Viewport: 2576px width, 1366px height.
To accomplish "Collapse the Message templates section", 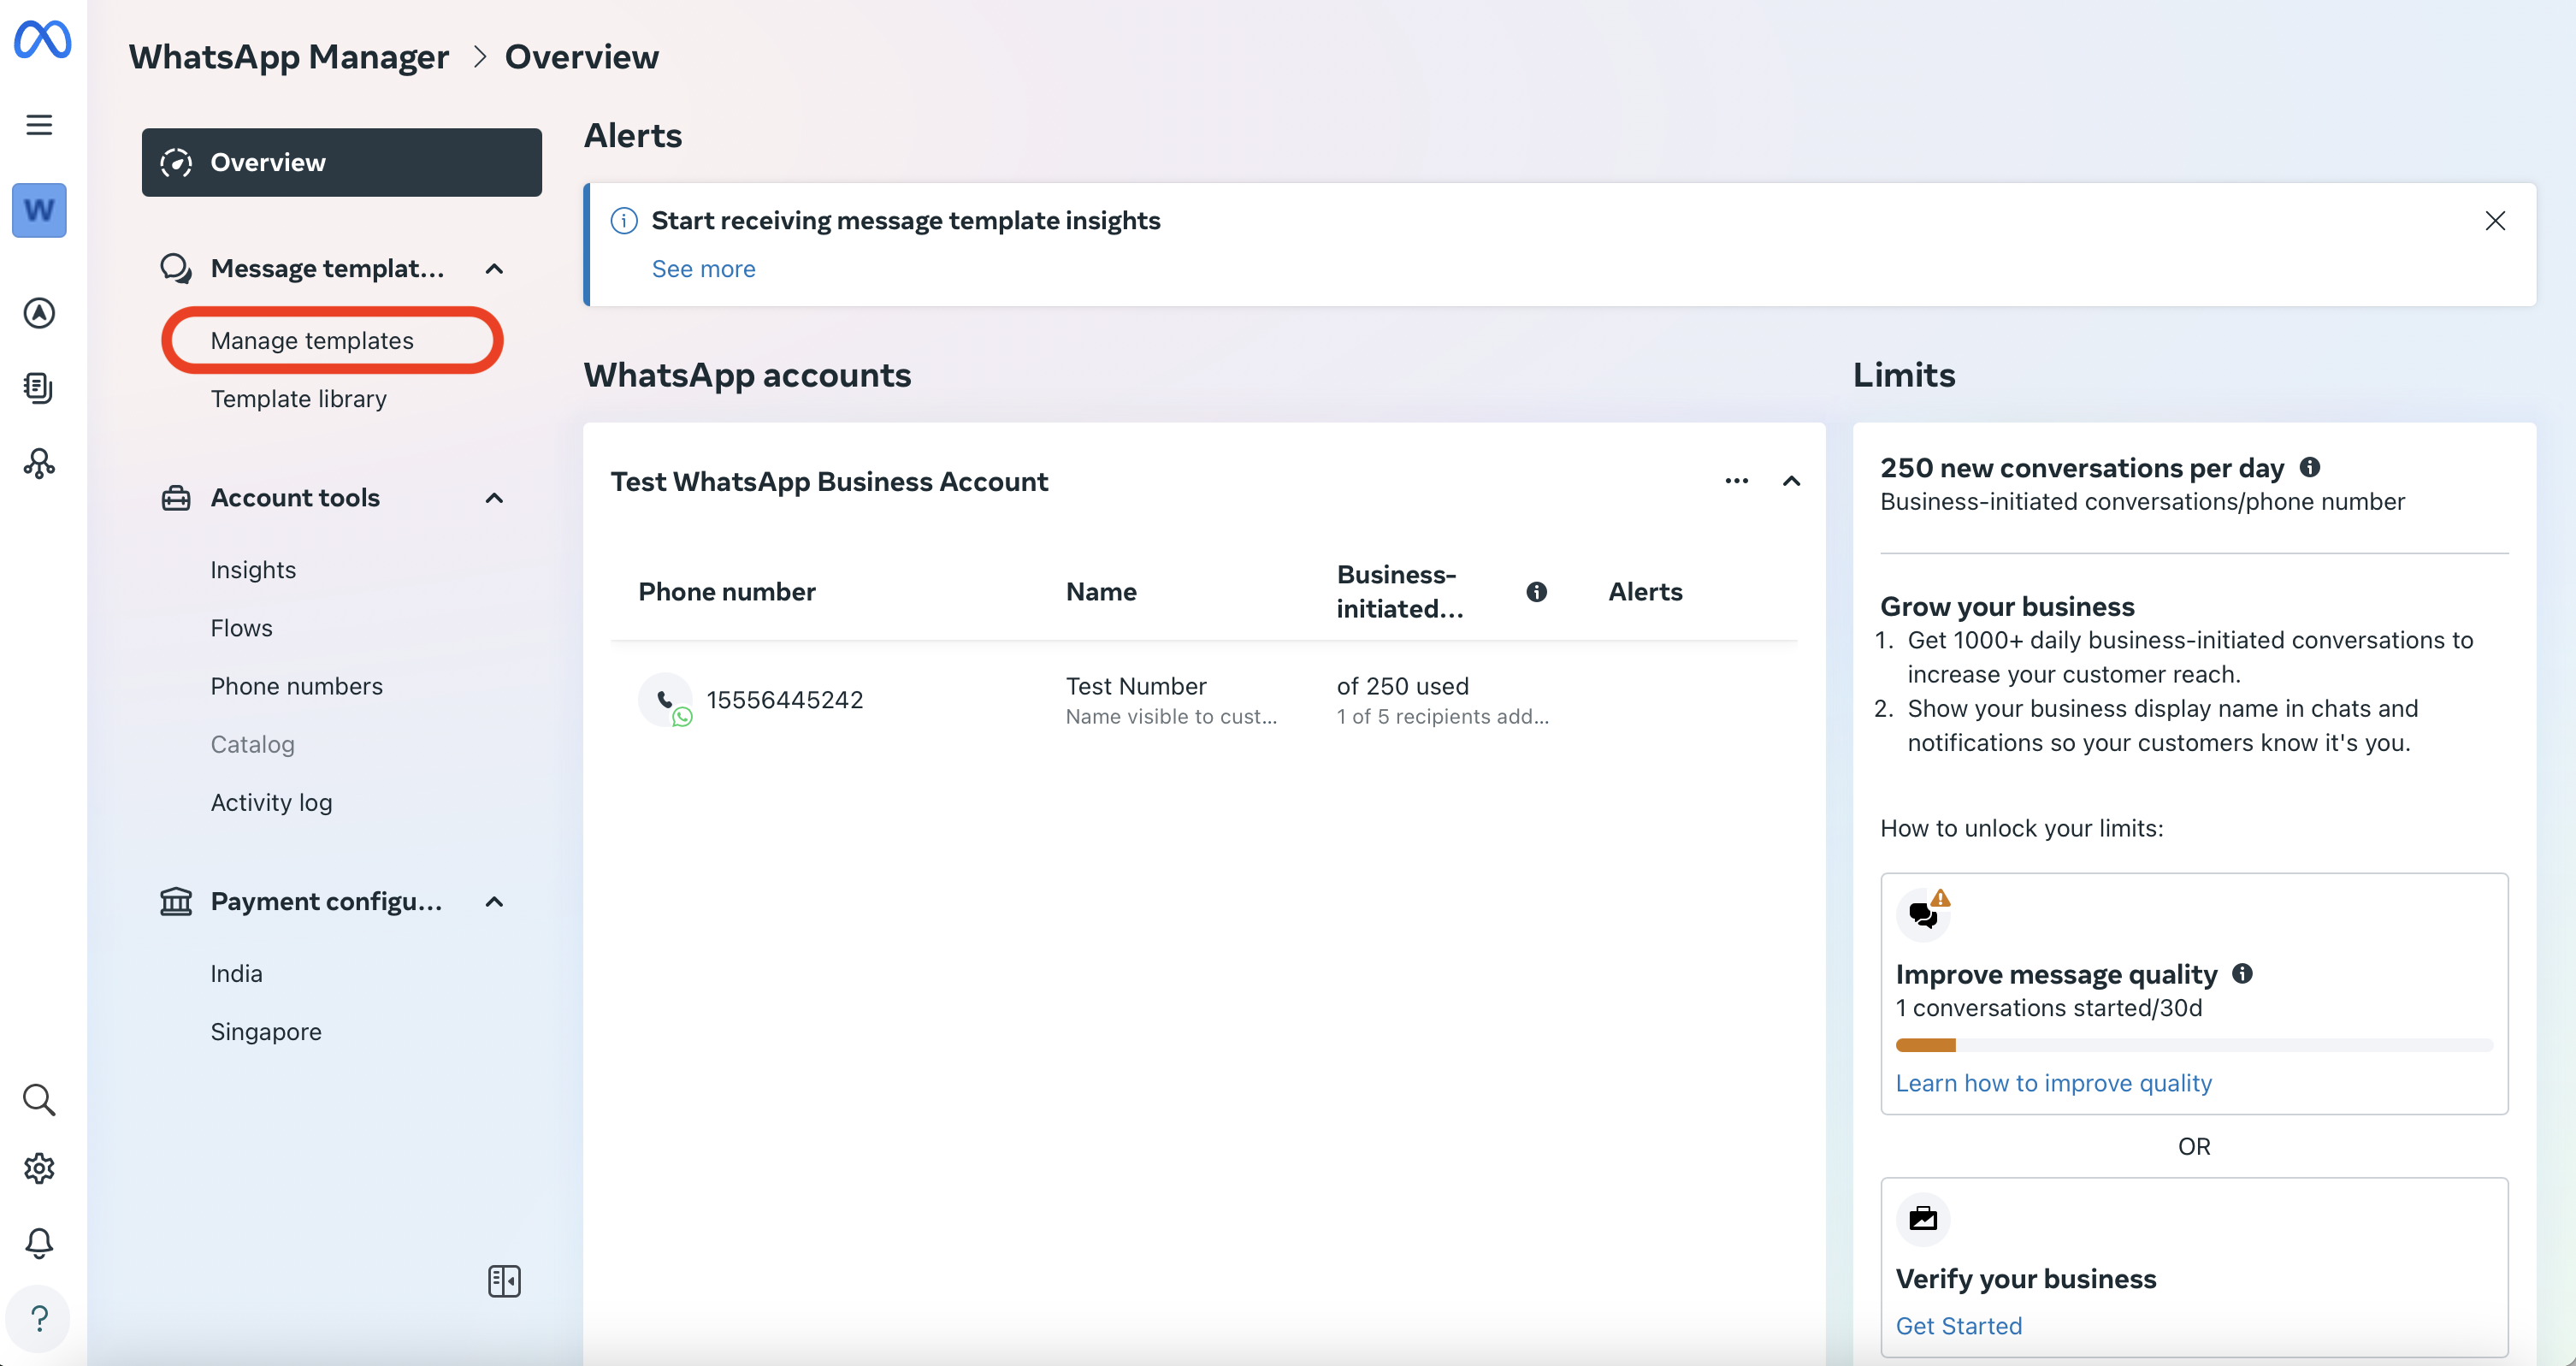I will tap(494, 269).
